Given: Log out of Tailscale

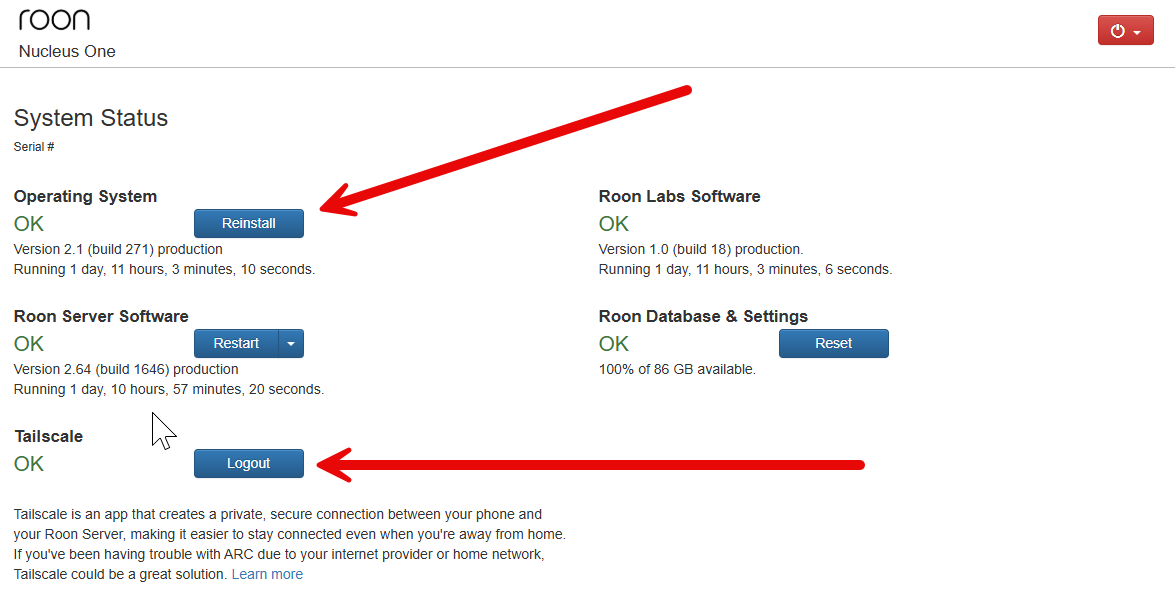Looking at the screenshot, I should pyautogui.click(x=248, y=463).
